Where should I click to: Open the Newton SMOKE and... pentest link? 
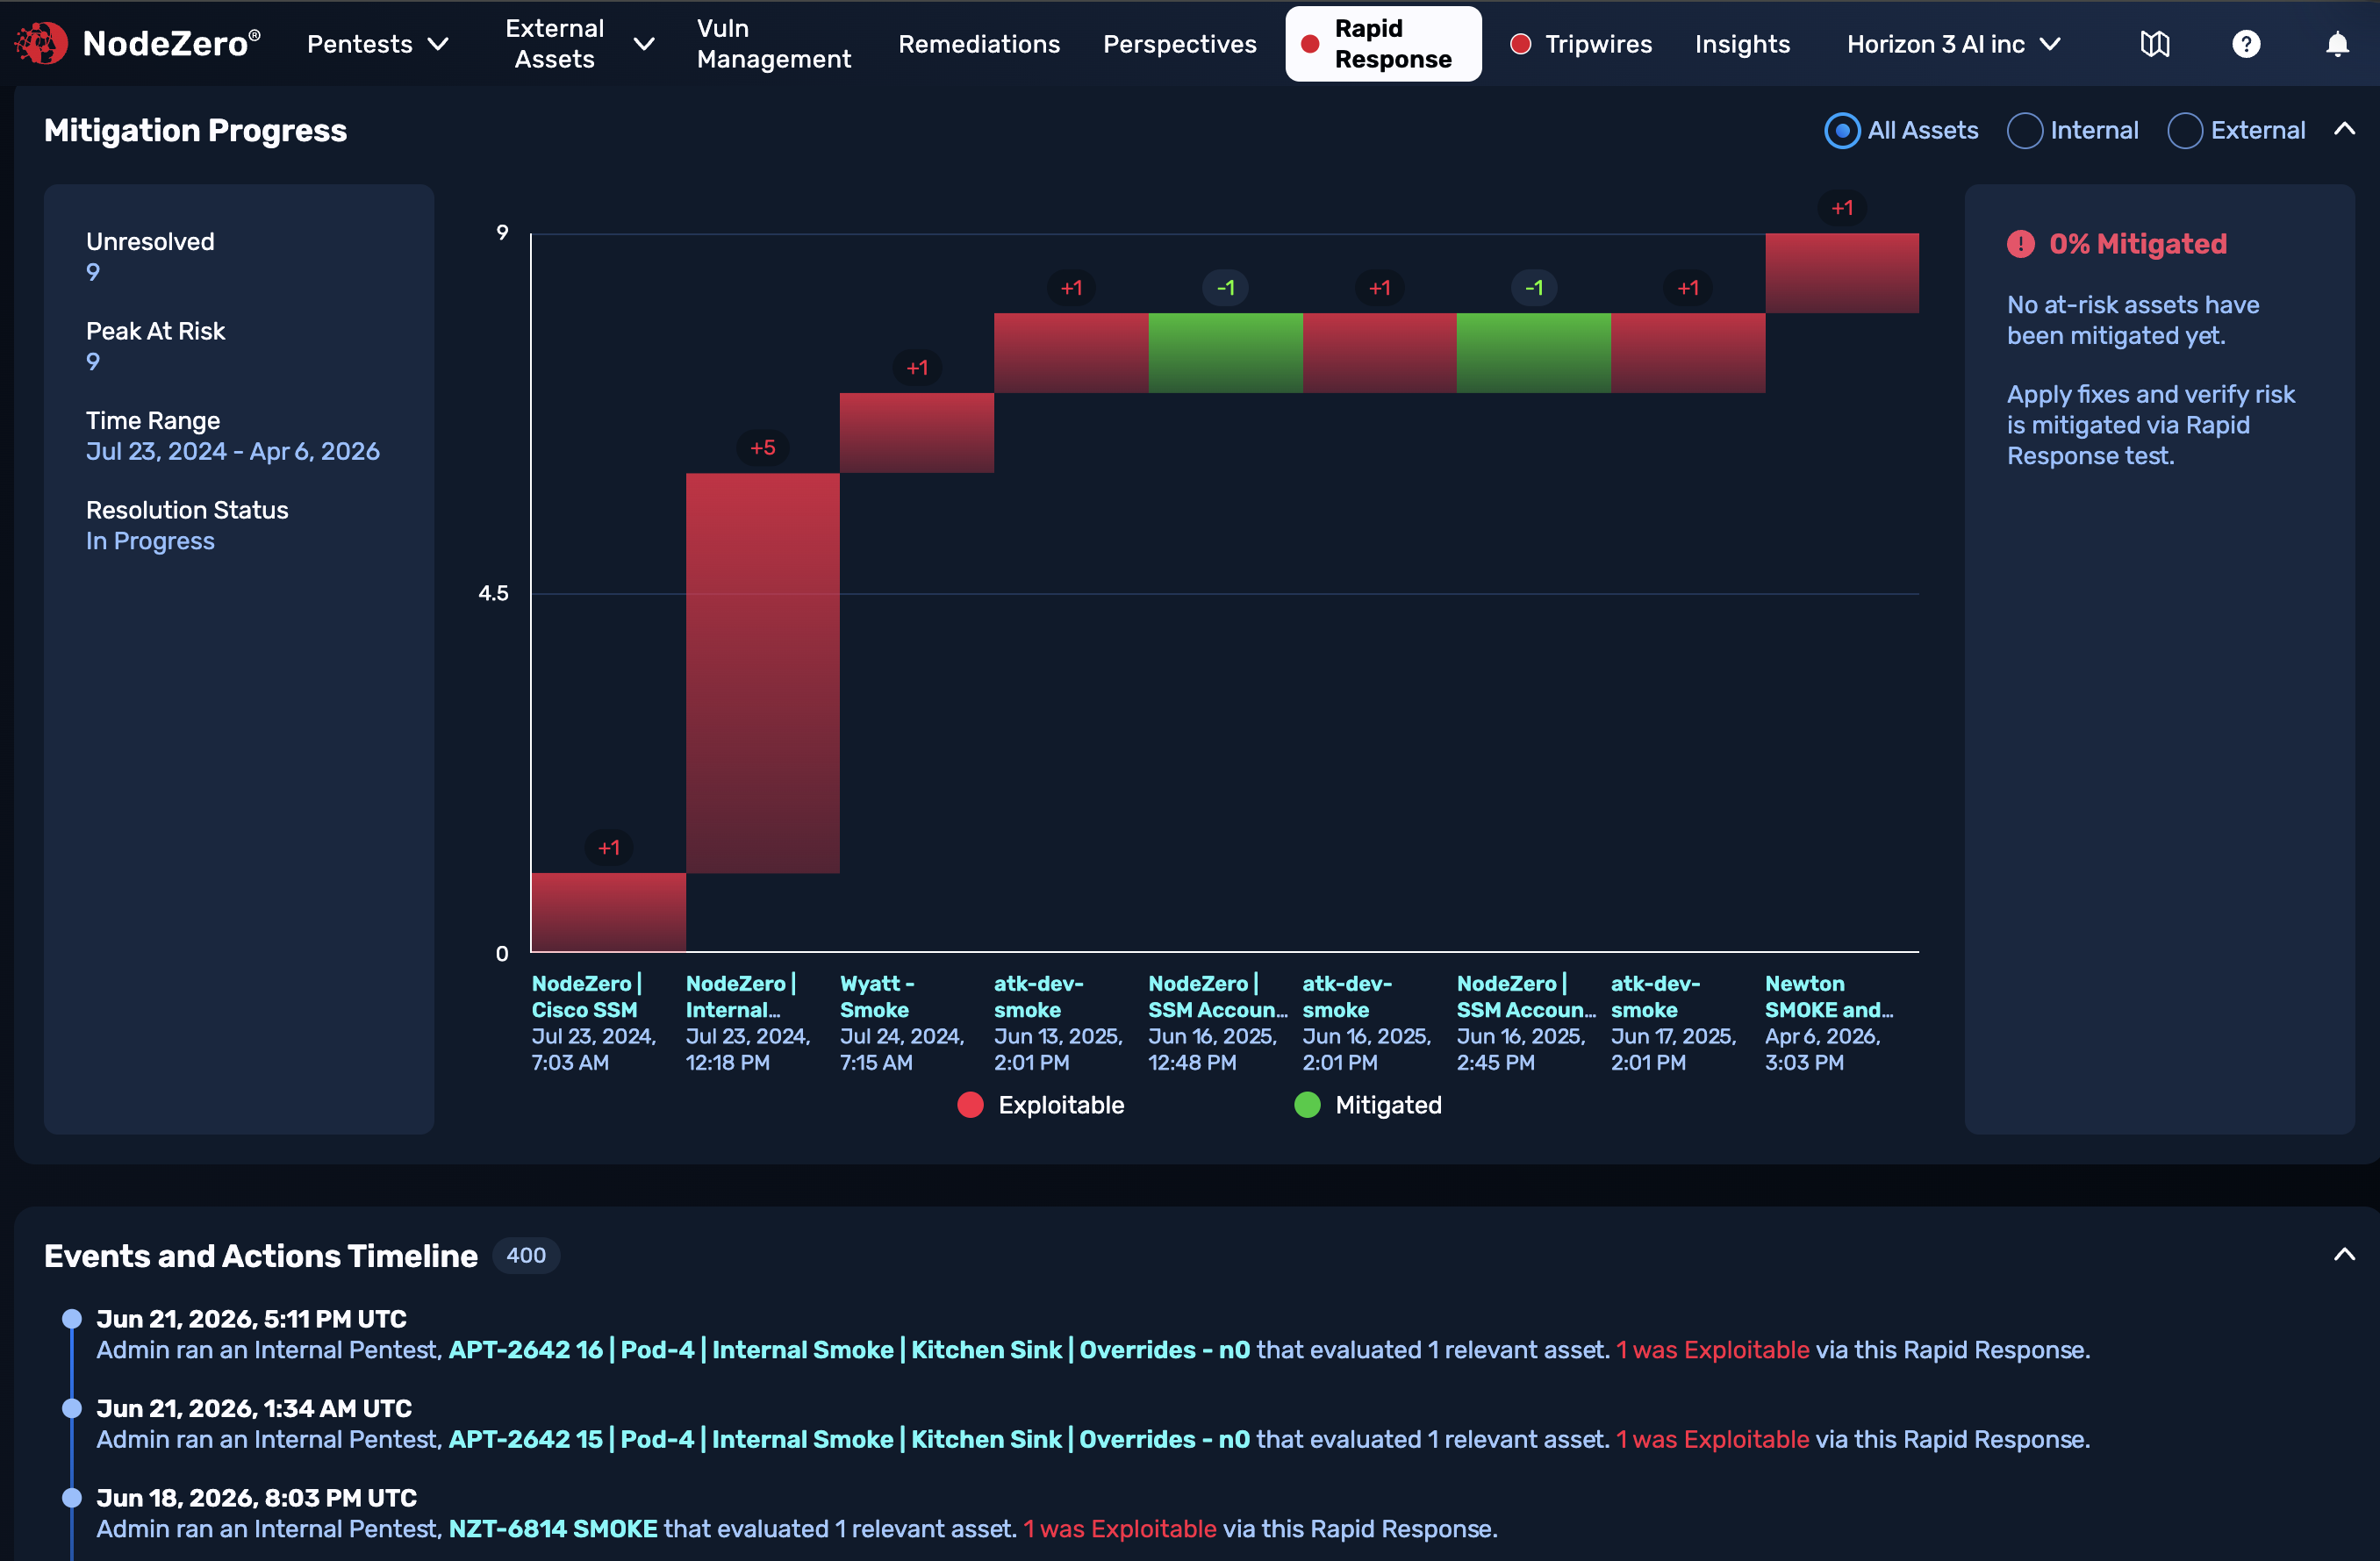1828,997
